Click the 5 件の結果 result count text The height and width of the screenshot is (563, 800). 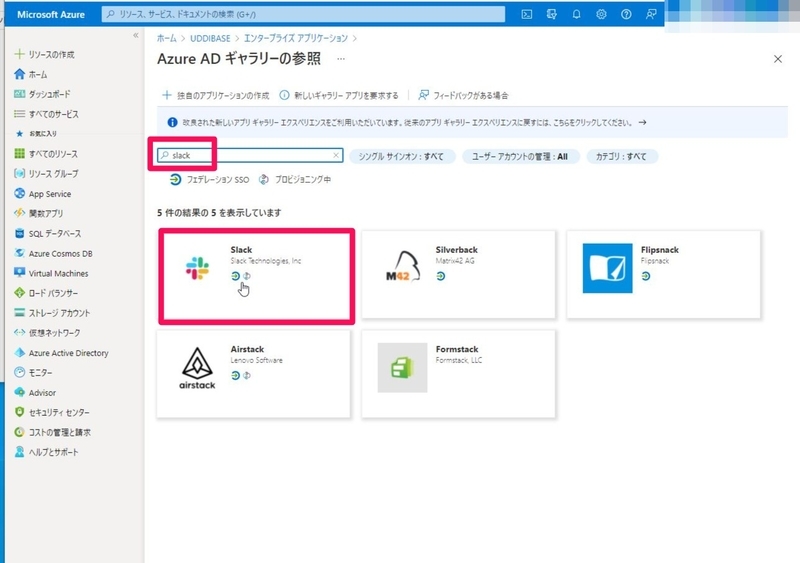pyautogui.click(x=219, y=213)
